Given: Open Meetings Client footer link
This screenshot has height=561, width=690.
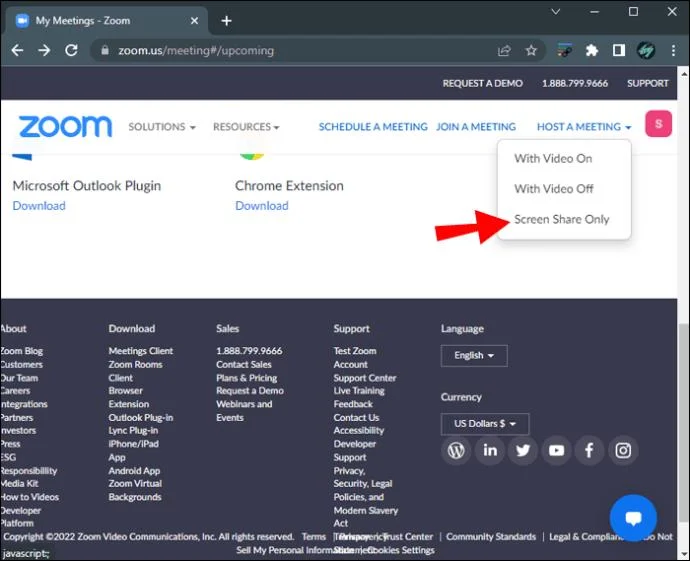Looking at the screenshot, I should 141,351.
